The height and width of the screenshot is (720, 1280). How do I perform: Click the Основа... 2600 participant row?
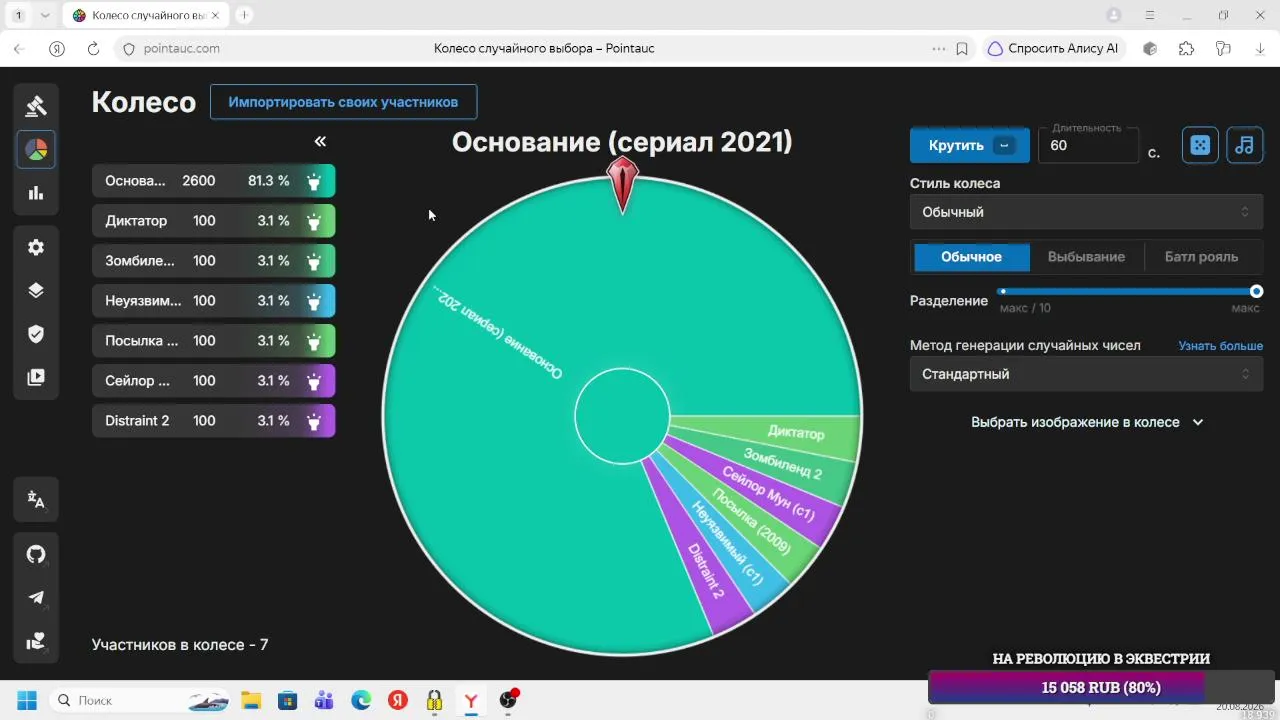[213, 181]
